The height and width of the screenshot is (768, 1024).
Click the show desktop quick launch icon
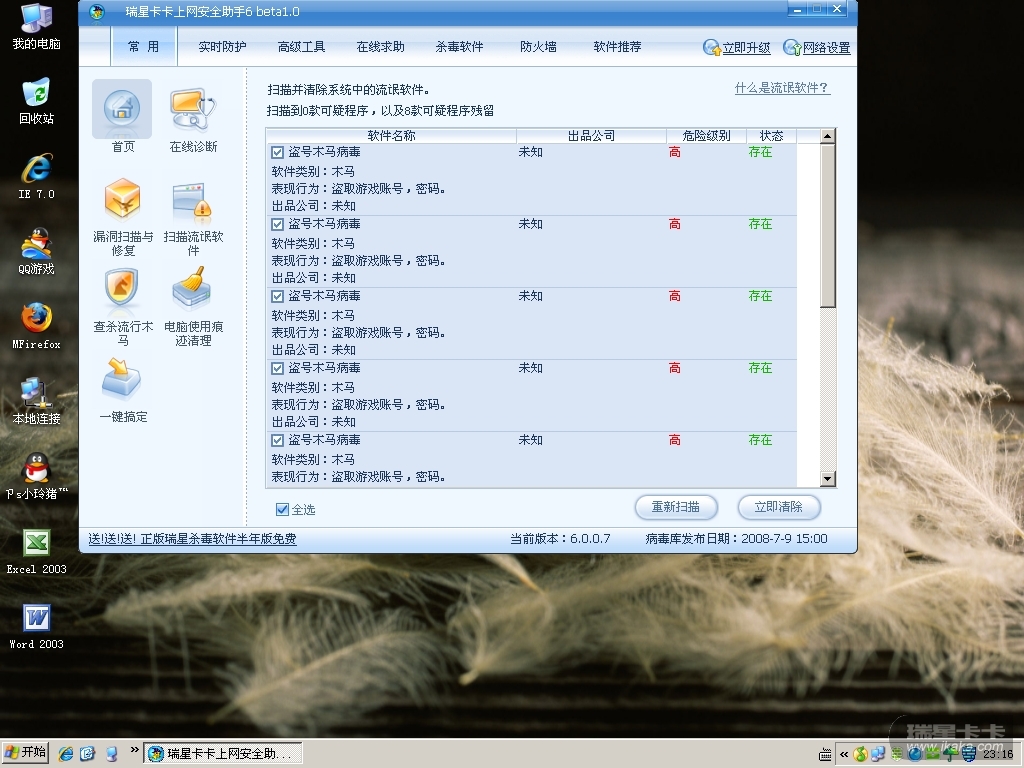pos(110,753)
